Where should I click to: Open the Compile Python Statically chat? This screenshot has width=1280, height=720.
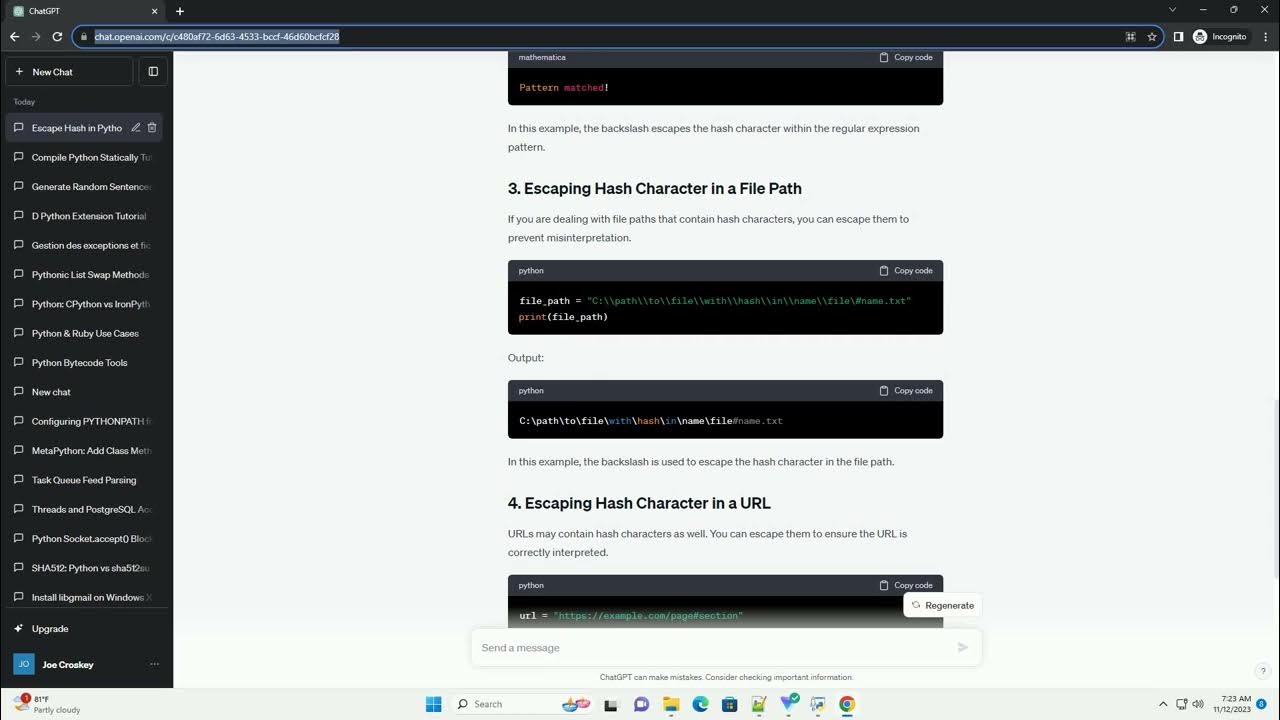click(86, 157)
